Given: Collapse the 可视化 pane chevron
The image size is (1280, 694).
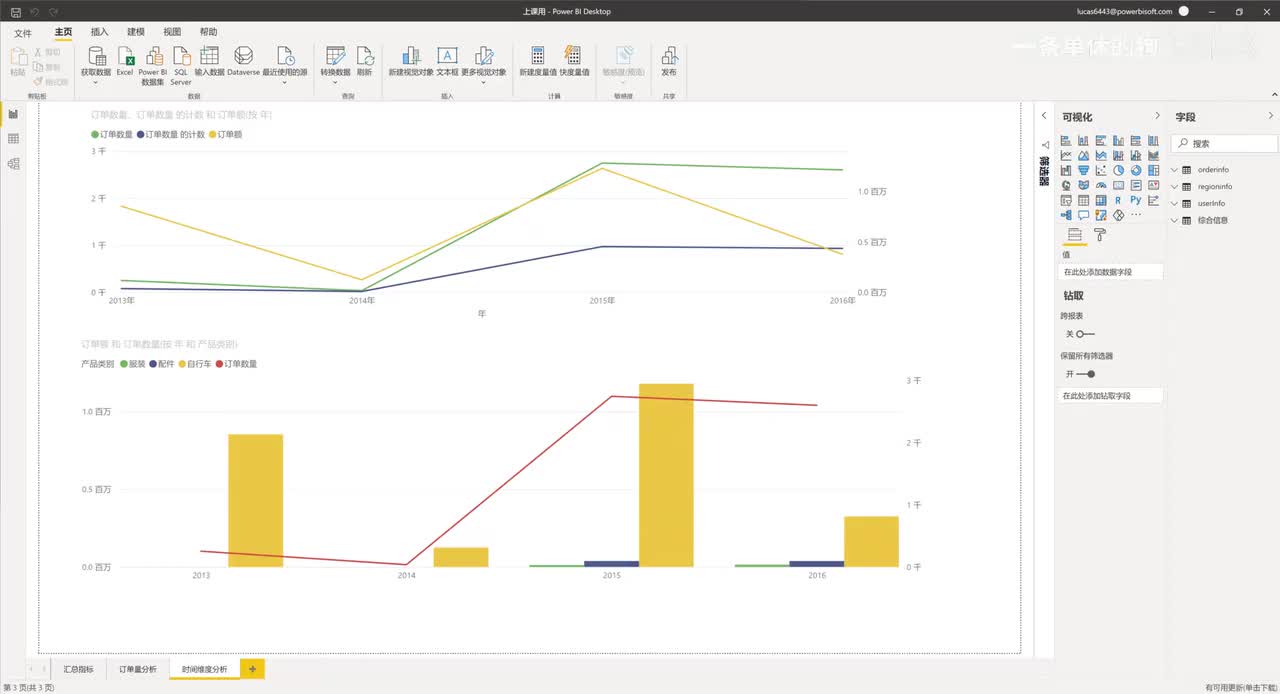Looking at the screenshot, I should click(x=1158, y=116).
